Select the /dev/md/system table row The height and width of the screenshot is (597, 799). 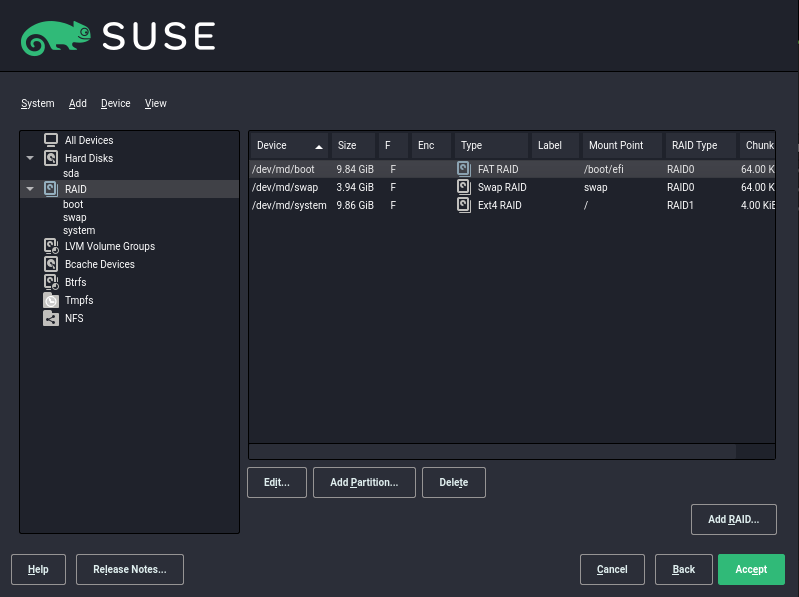289,205
